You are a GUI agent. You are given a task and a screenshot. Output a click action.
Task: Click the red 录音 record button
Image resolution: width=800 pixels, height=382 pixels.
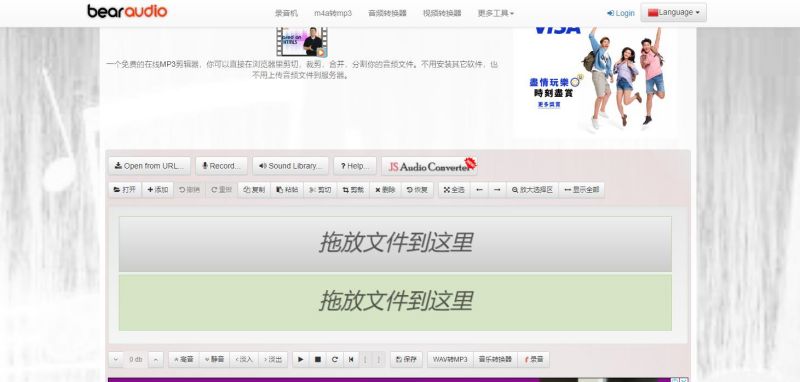pos(534,360)
